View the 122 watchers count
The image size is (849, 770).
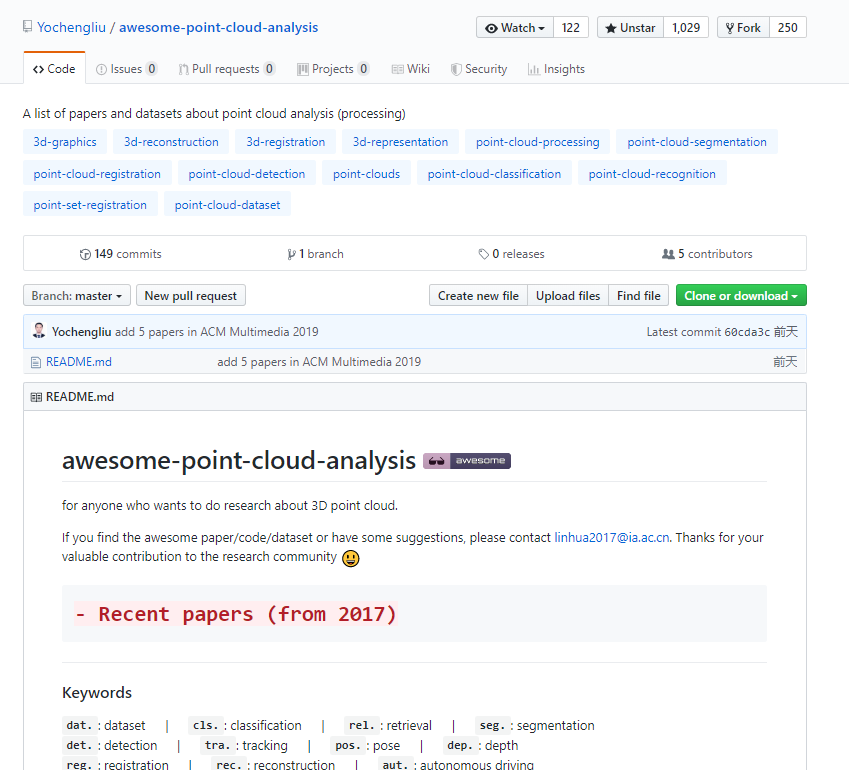pos(571,28)
